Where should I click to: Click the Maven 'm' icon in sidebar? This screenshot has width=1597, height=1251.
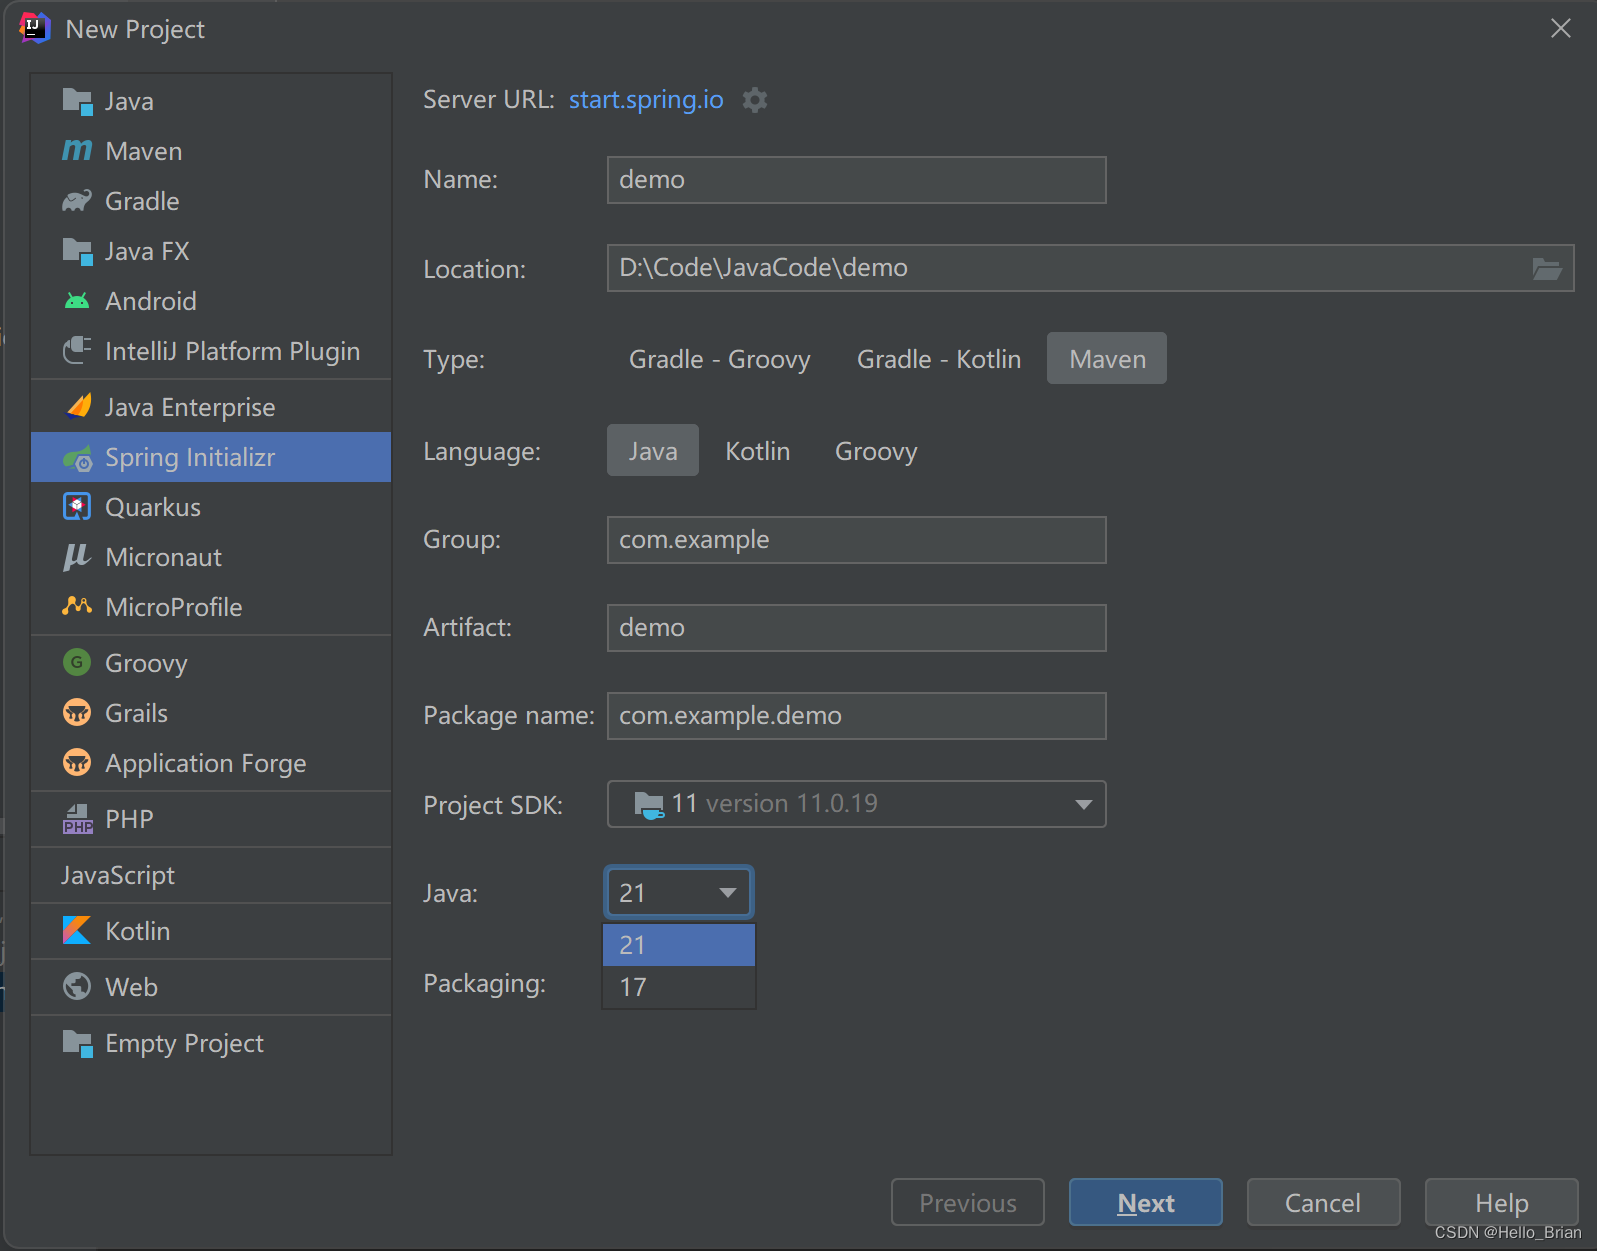77,151
